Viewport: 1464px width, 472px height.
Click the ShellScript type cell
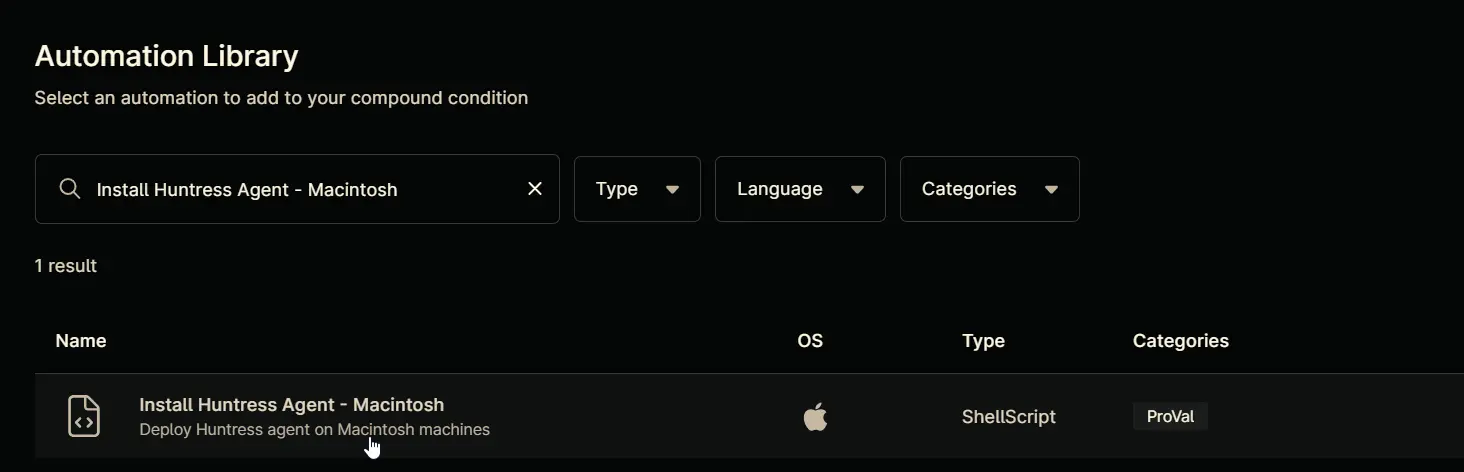[x=1009, y=416]
